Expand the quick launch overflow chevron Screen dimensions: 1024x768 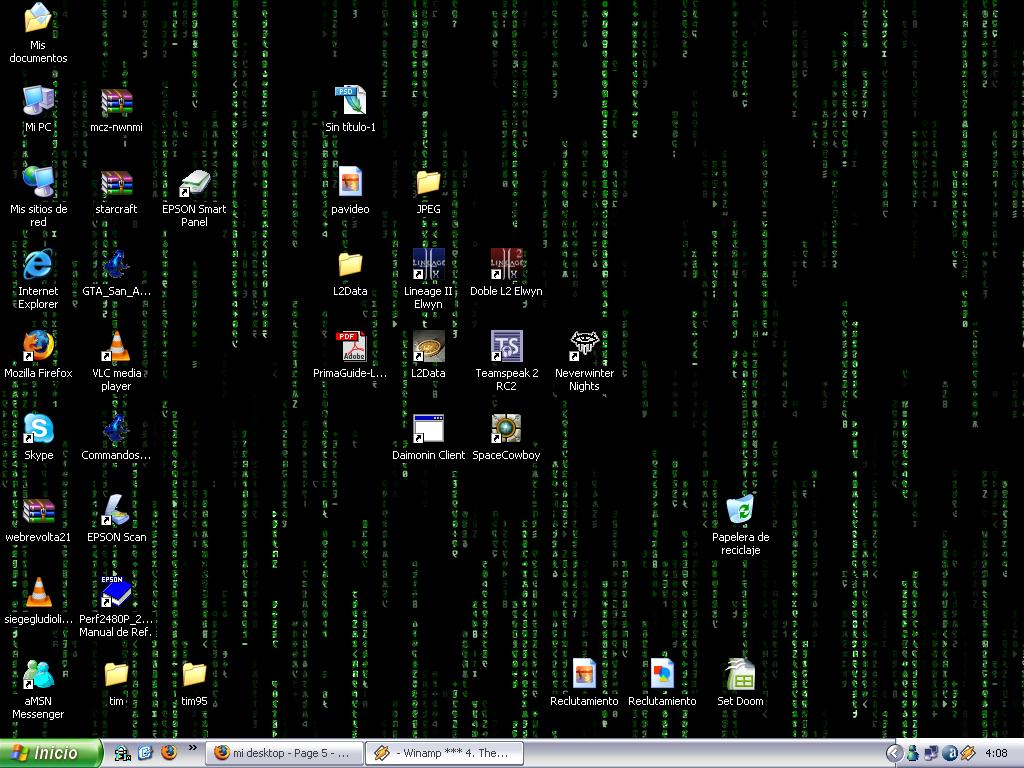193,748
